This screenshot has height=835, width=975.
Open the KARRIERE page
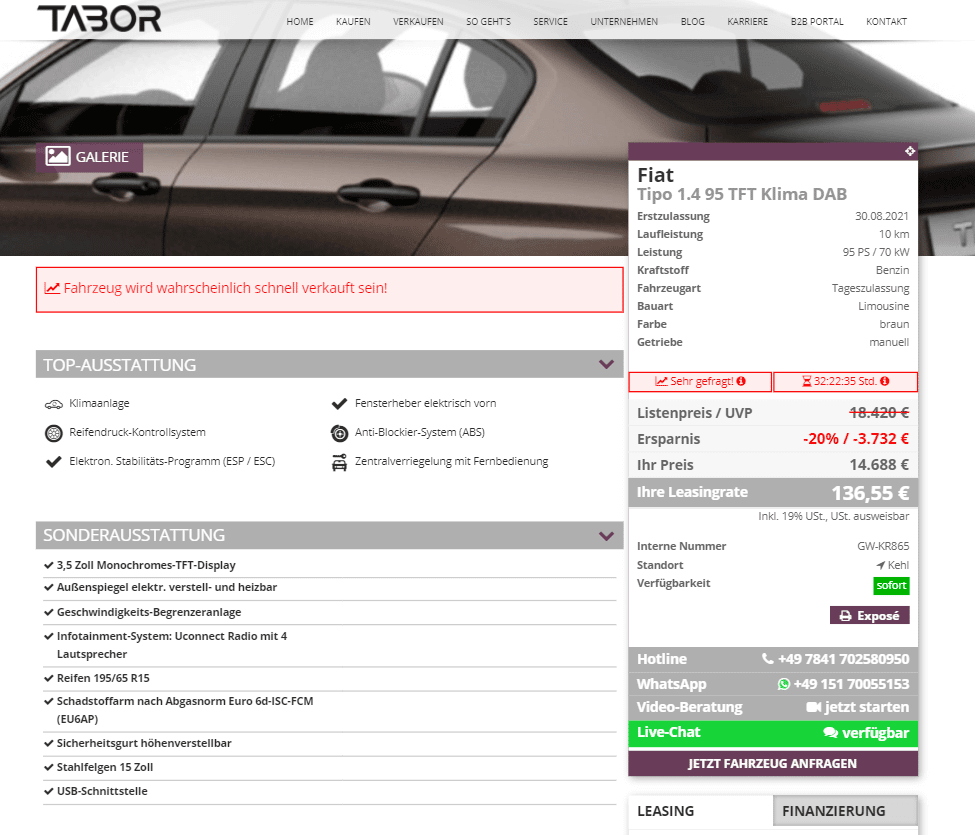pyautogui.click(x=747, y=22)
